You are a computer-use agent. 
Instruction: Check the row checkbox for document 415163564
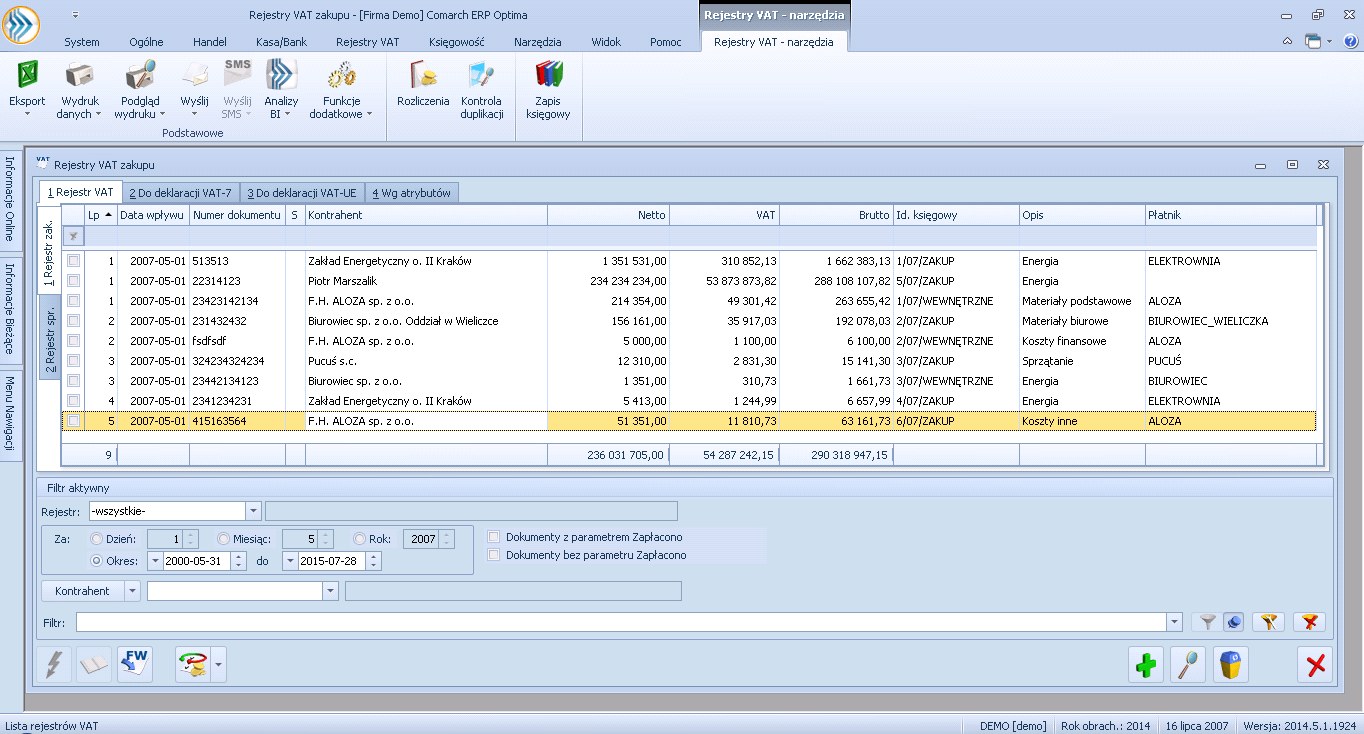click(73, 421)
